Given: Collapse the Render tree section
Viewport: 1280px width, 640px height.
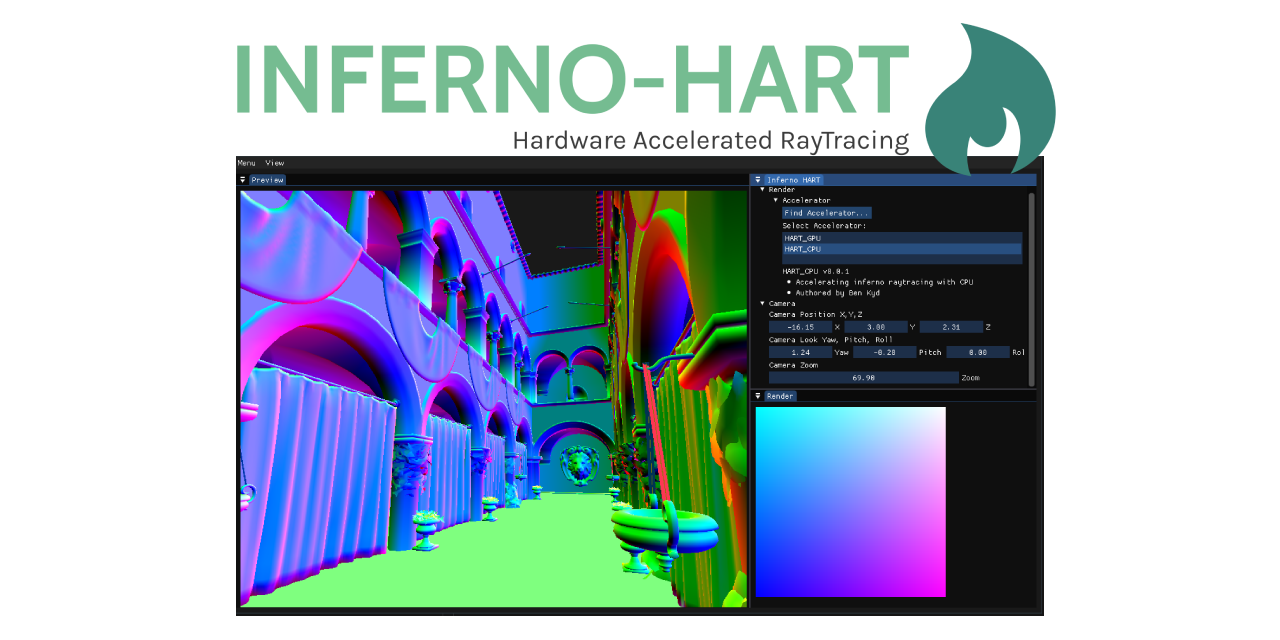Looking at the screenshot, I should coord(763,189).
